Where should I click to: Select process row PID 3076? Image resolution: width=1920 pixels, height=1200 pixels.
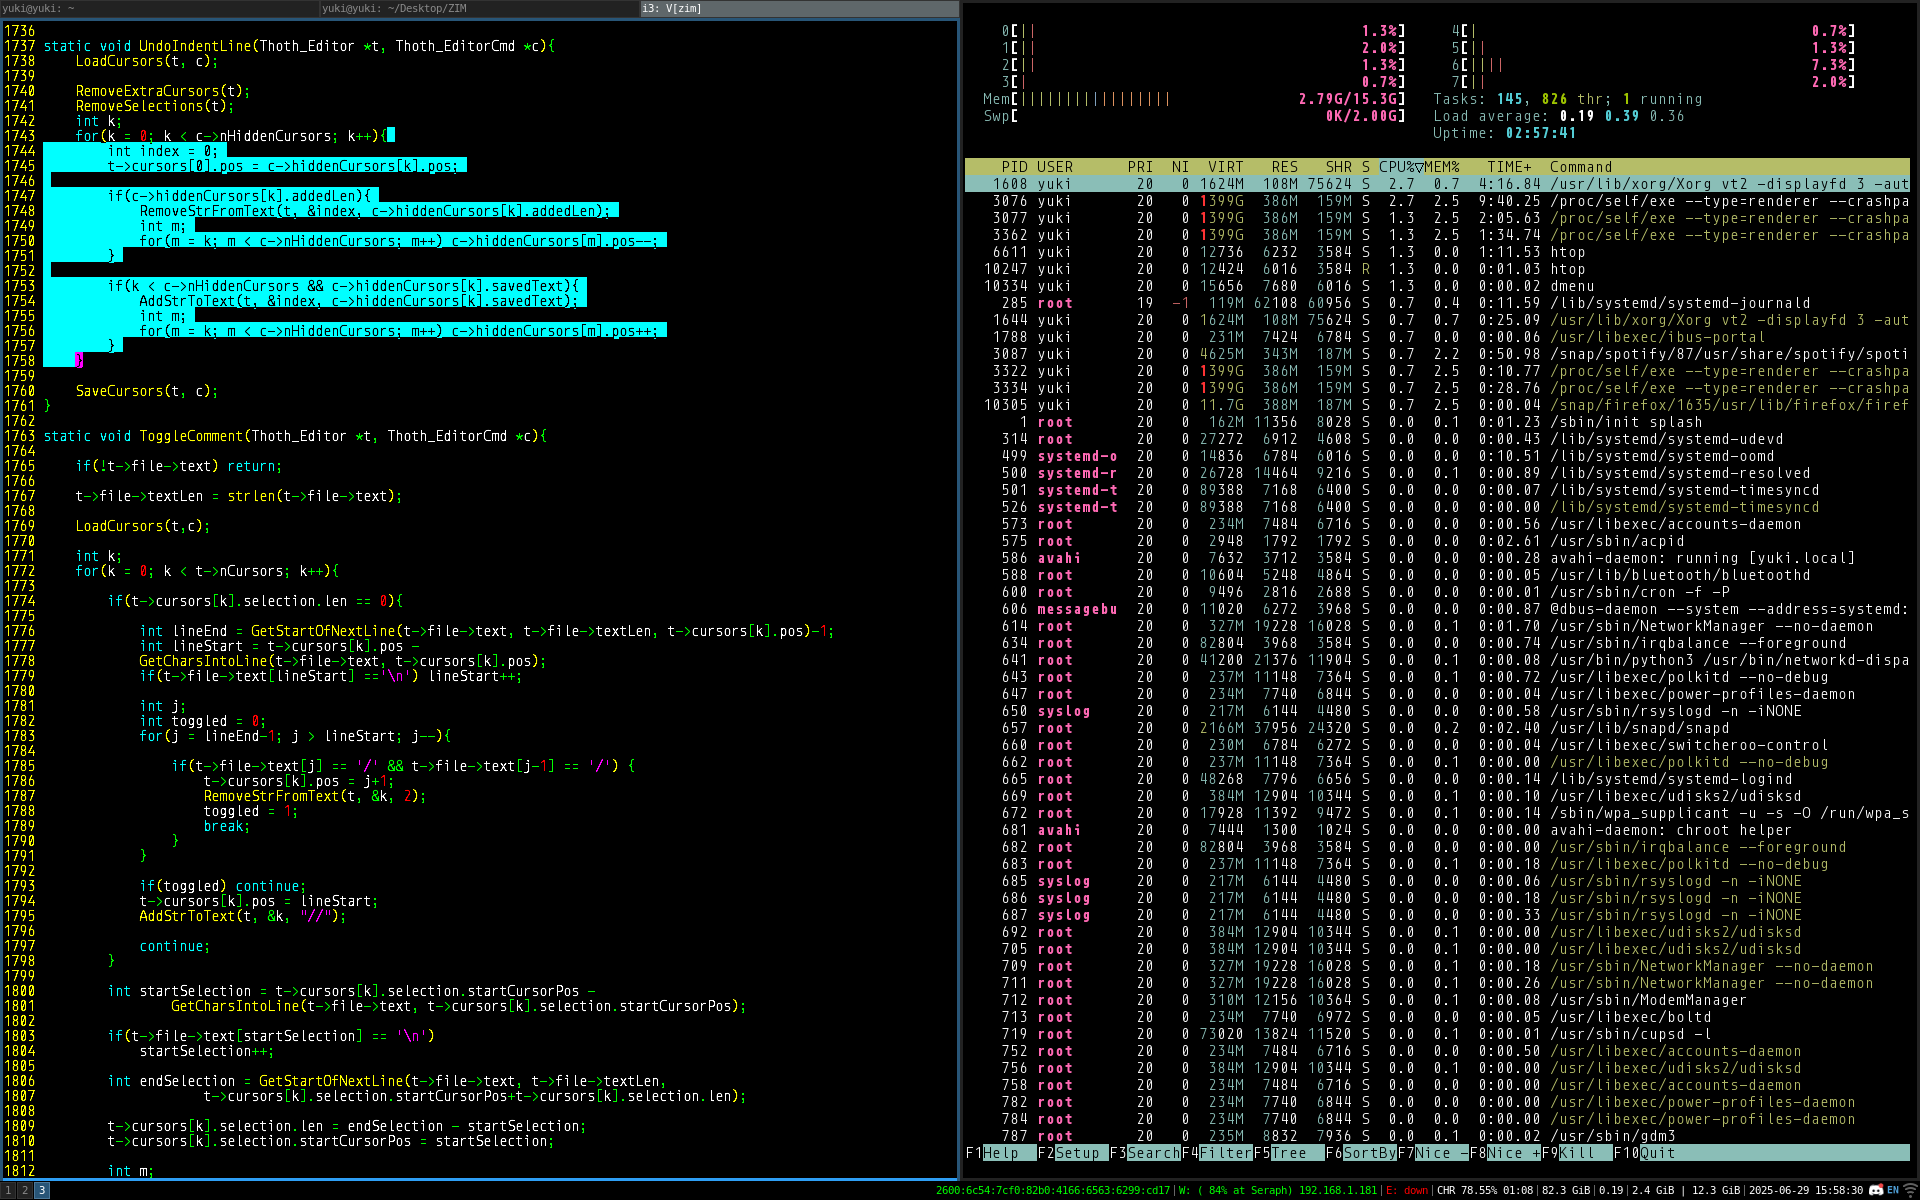1437,201
